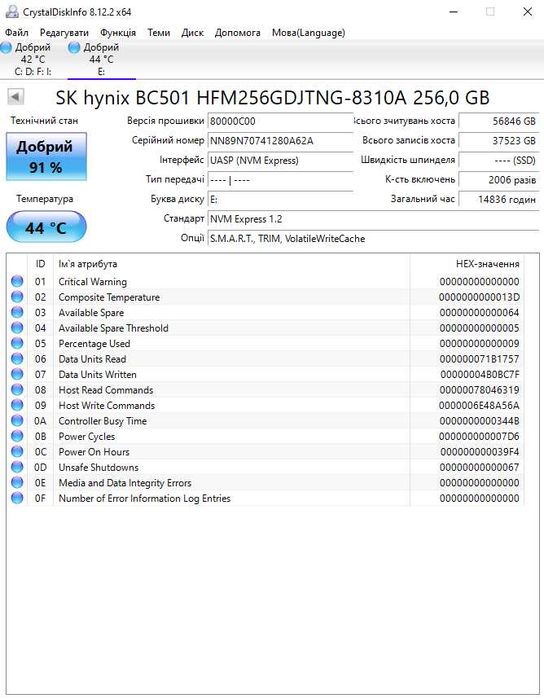Go to previous disk with left arrow
Screen dimensions: 544x699
click(x=16, y=96)
